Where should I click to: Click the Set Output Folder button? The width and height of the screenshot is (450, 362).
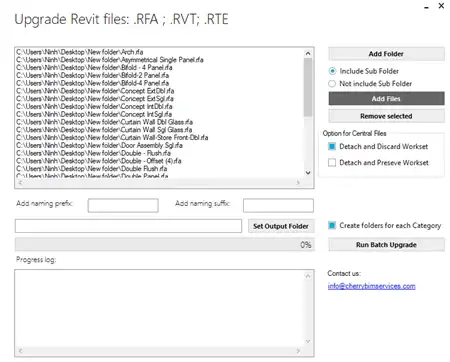[281, 226]
